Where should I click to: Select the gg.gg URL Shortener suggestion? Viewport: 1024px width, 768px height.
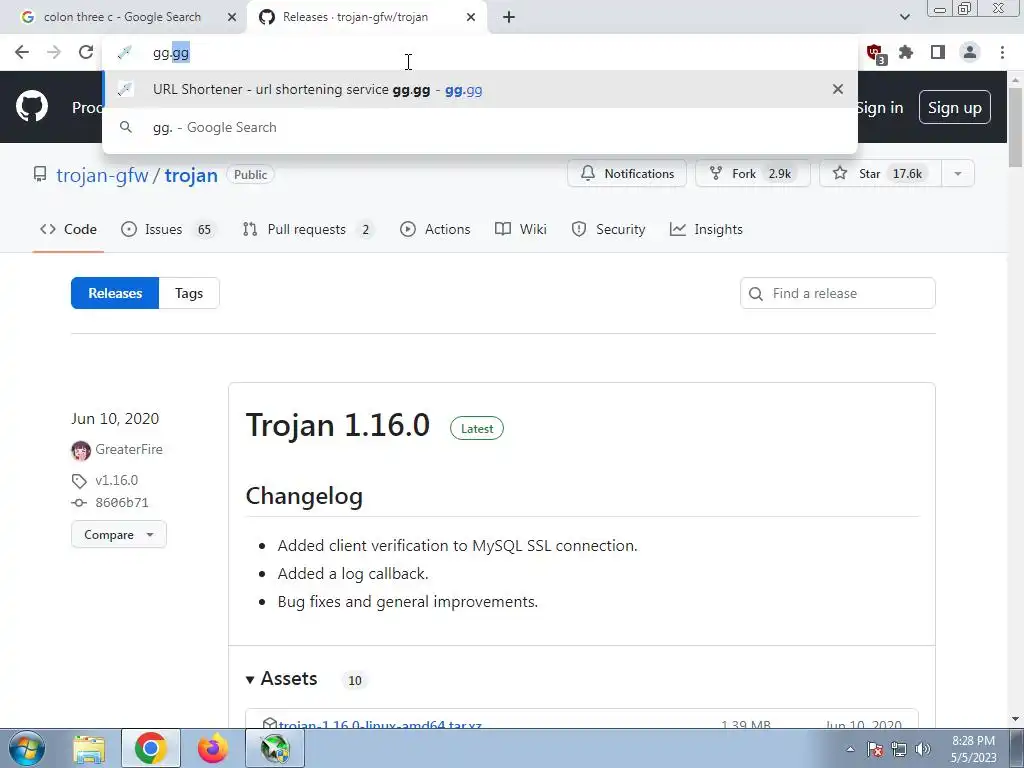click(479, 89)
